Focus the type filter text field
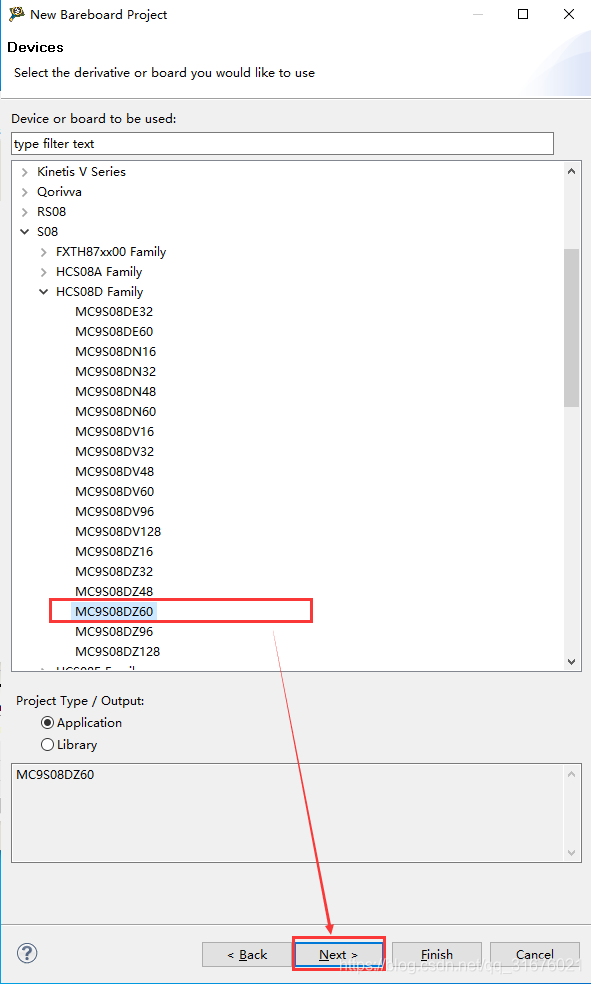Viewport: 591px width, 984px height. (x=282, y=144)
